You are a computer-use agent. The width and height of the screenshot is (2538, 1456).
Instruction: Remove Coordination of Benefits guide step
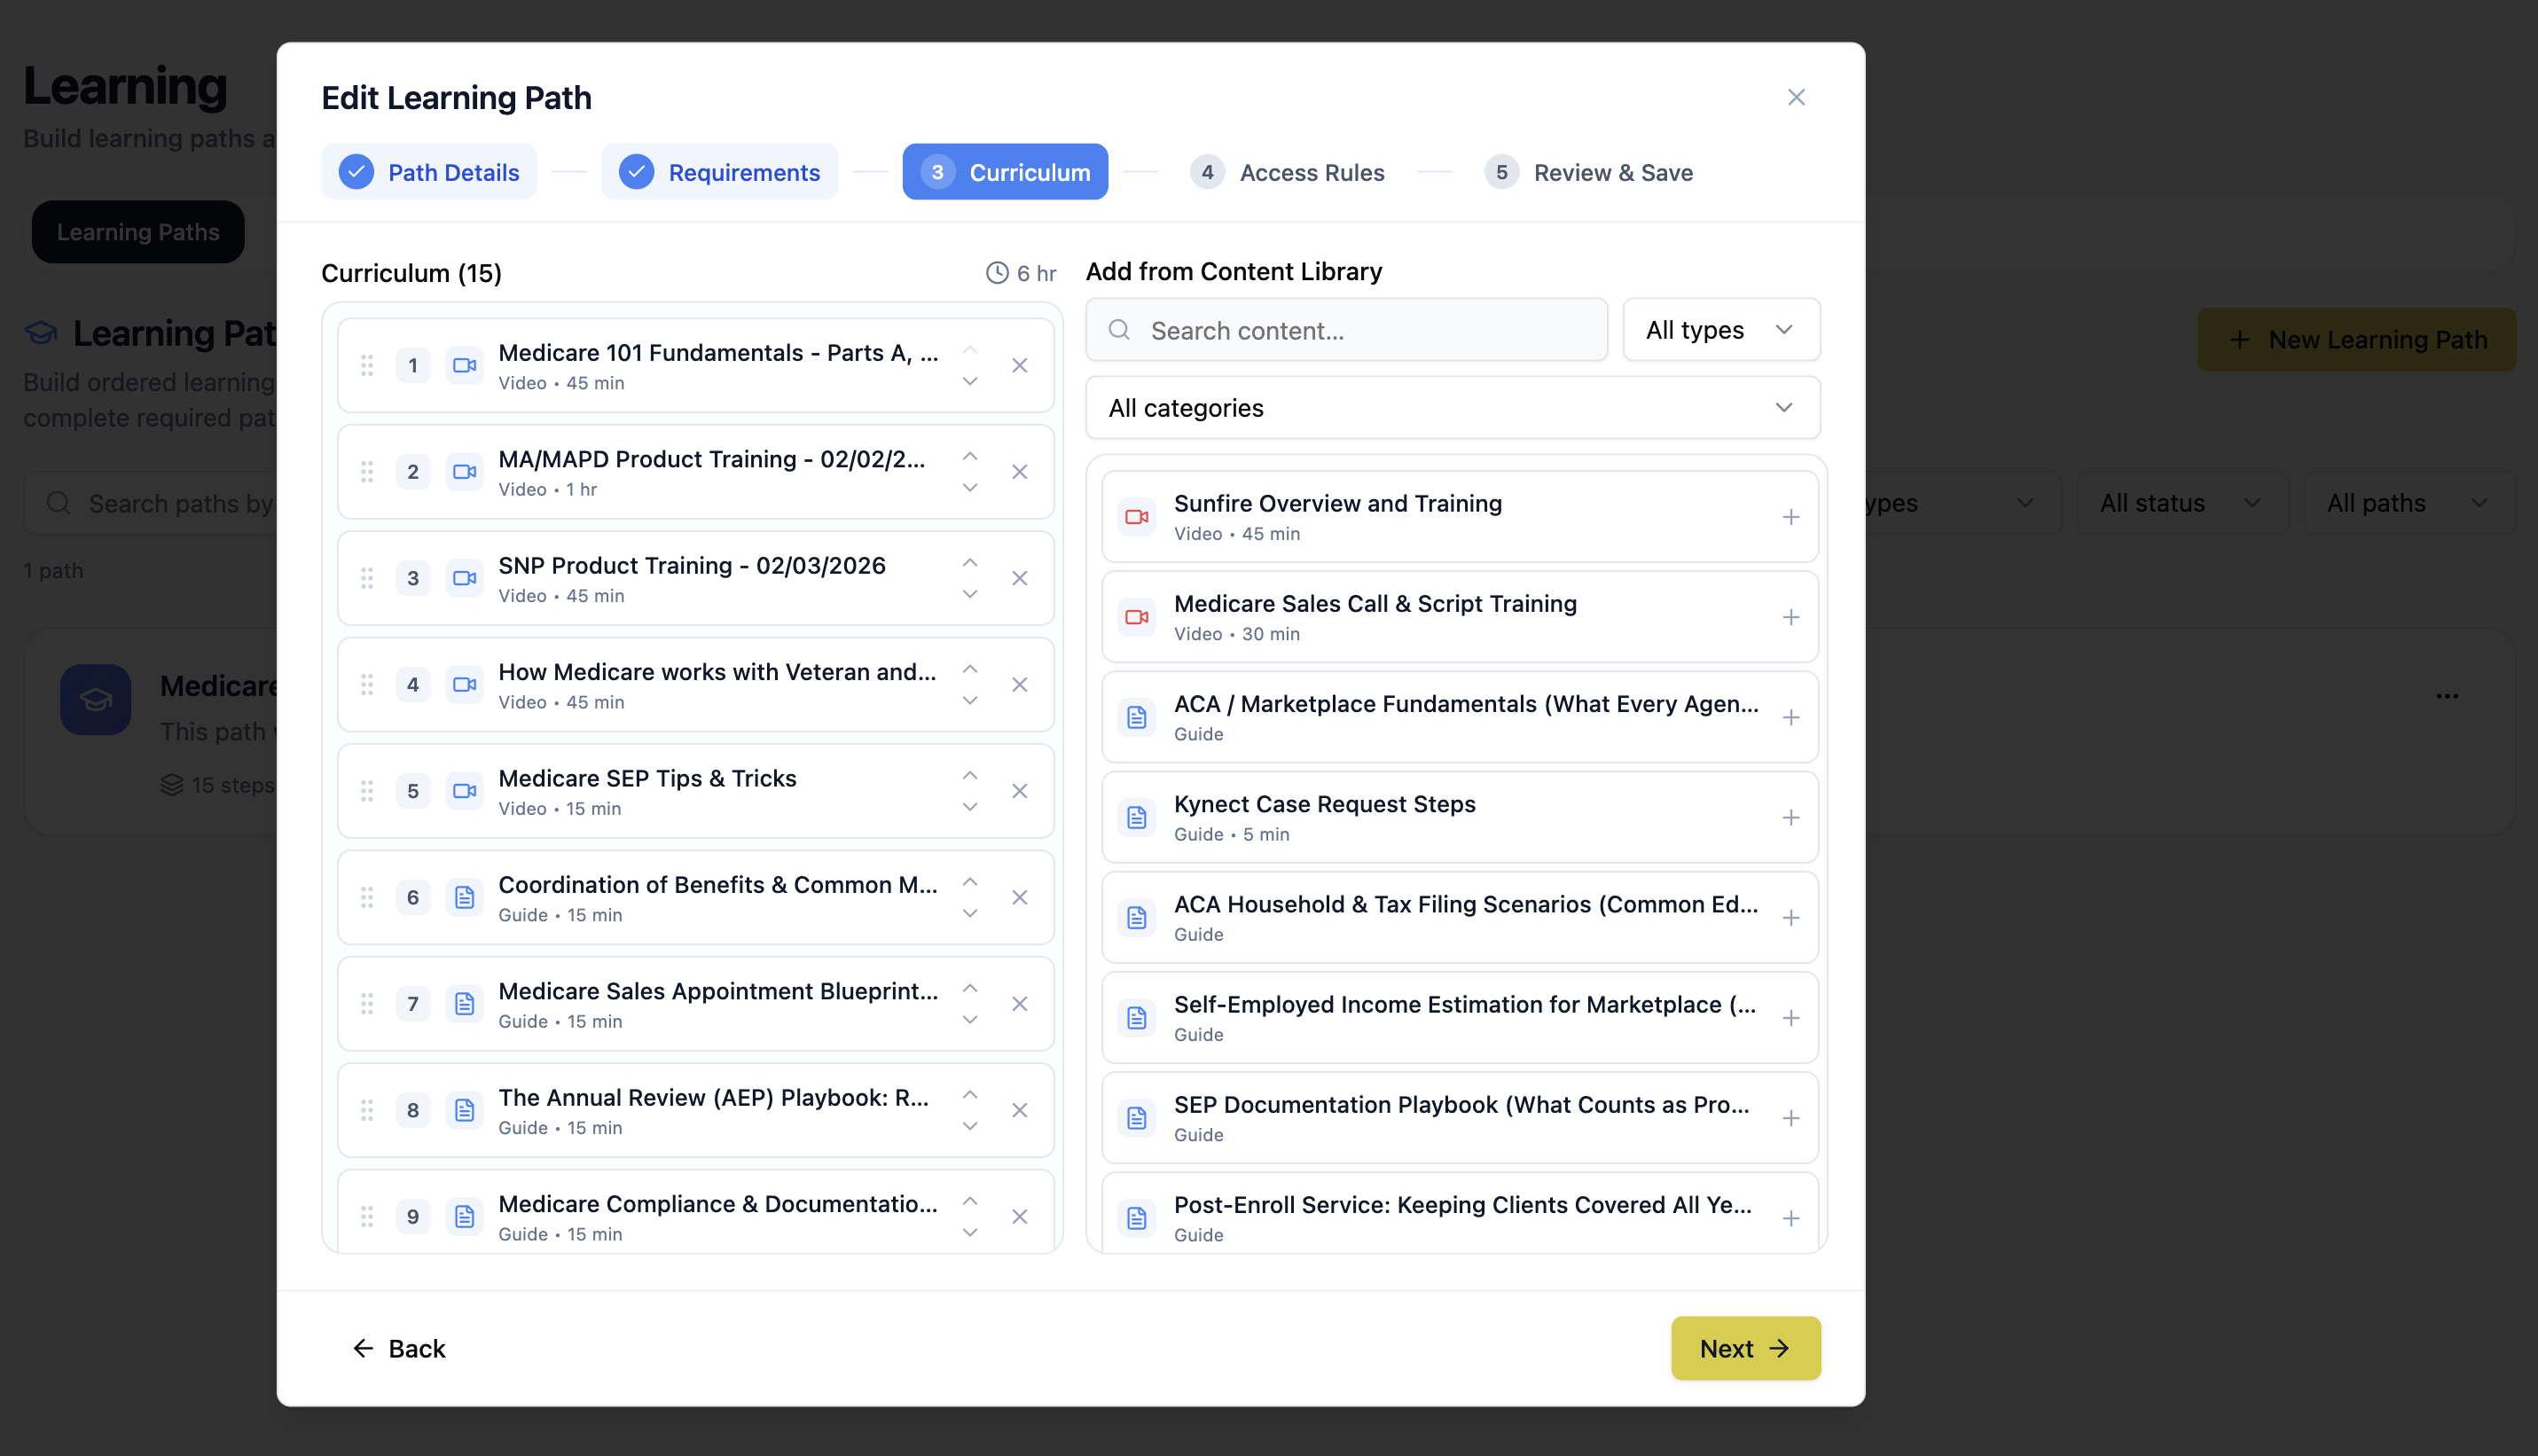(x=1019, y=897)
